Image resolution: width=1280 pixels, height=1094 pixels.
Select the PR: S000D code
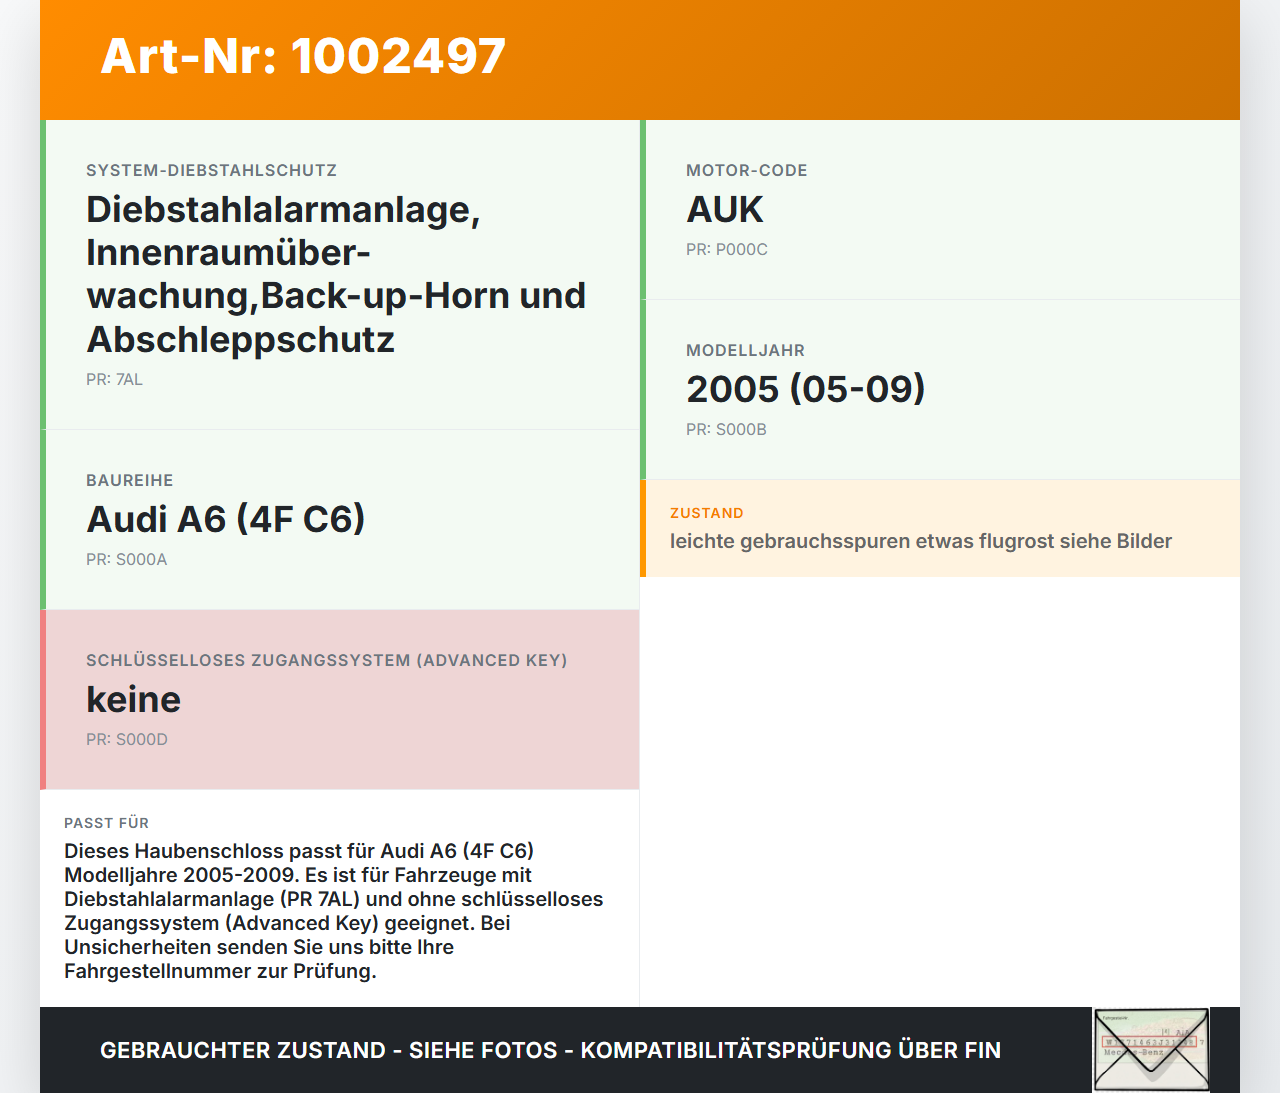coord(127,739)
